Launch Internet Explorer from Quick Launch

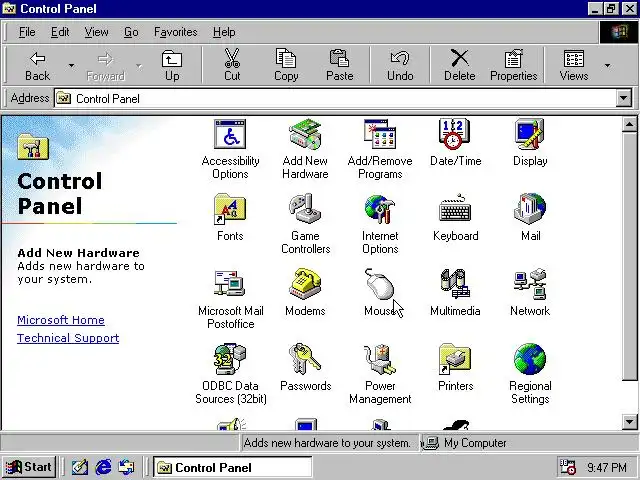click(103, 467)
